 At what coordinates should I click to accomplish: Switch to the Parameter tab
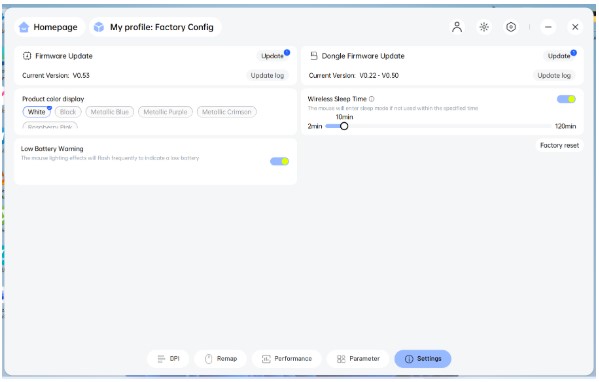pos(358,359)
